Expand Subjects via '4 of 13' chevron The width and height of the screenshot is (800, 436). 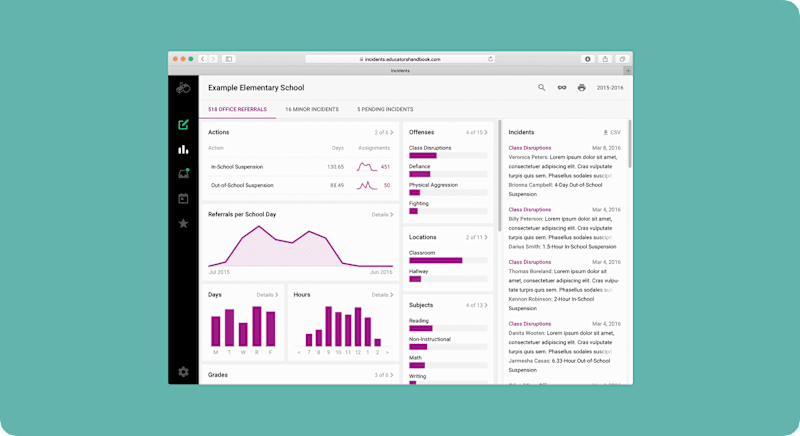[477, 305]
